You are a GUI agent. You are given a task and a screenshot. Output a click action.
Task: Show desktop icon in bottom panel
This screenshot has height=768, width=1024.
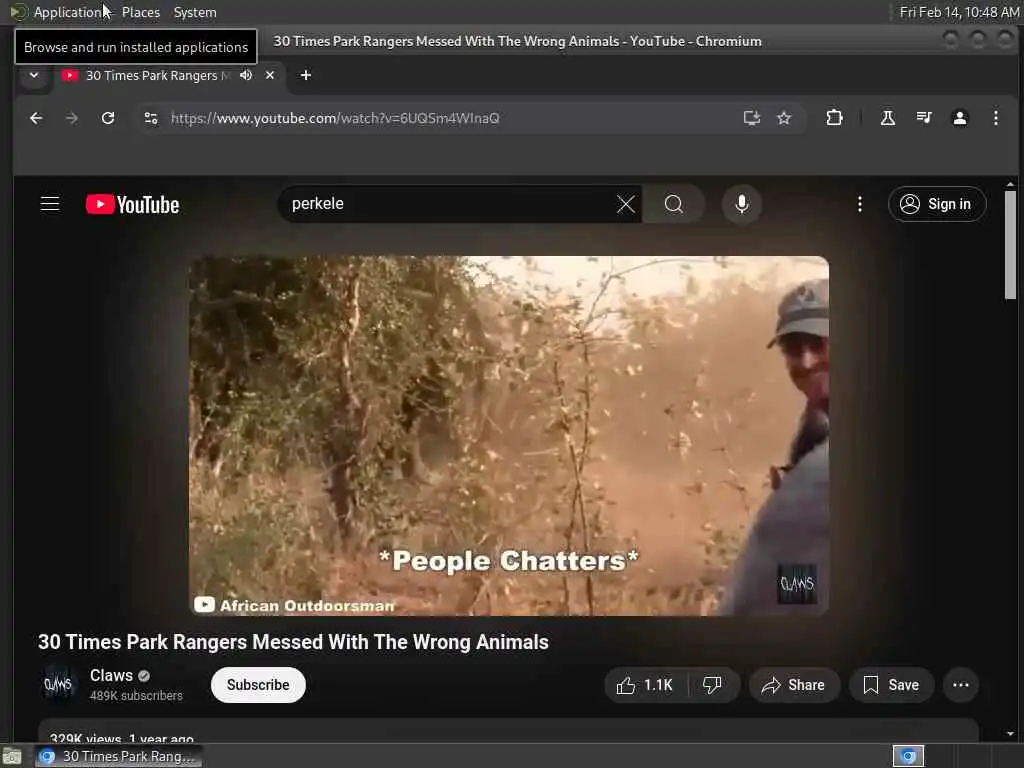coord(12,756)
